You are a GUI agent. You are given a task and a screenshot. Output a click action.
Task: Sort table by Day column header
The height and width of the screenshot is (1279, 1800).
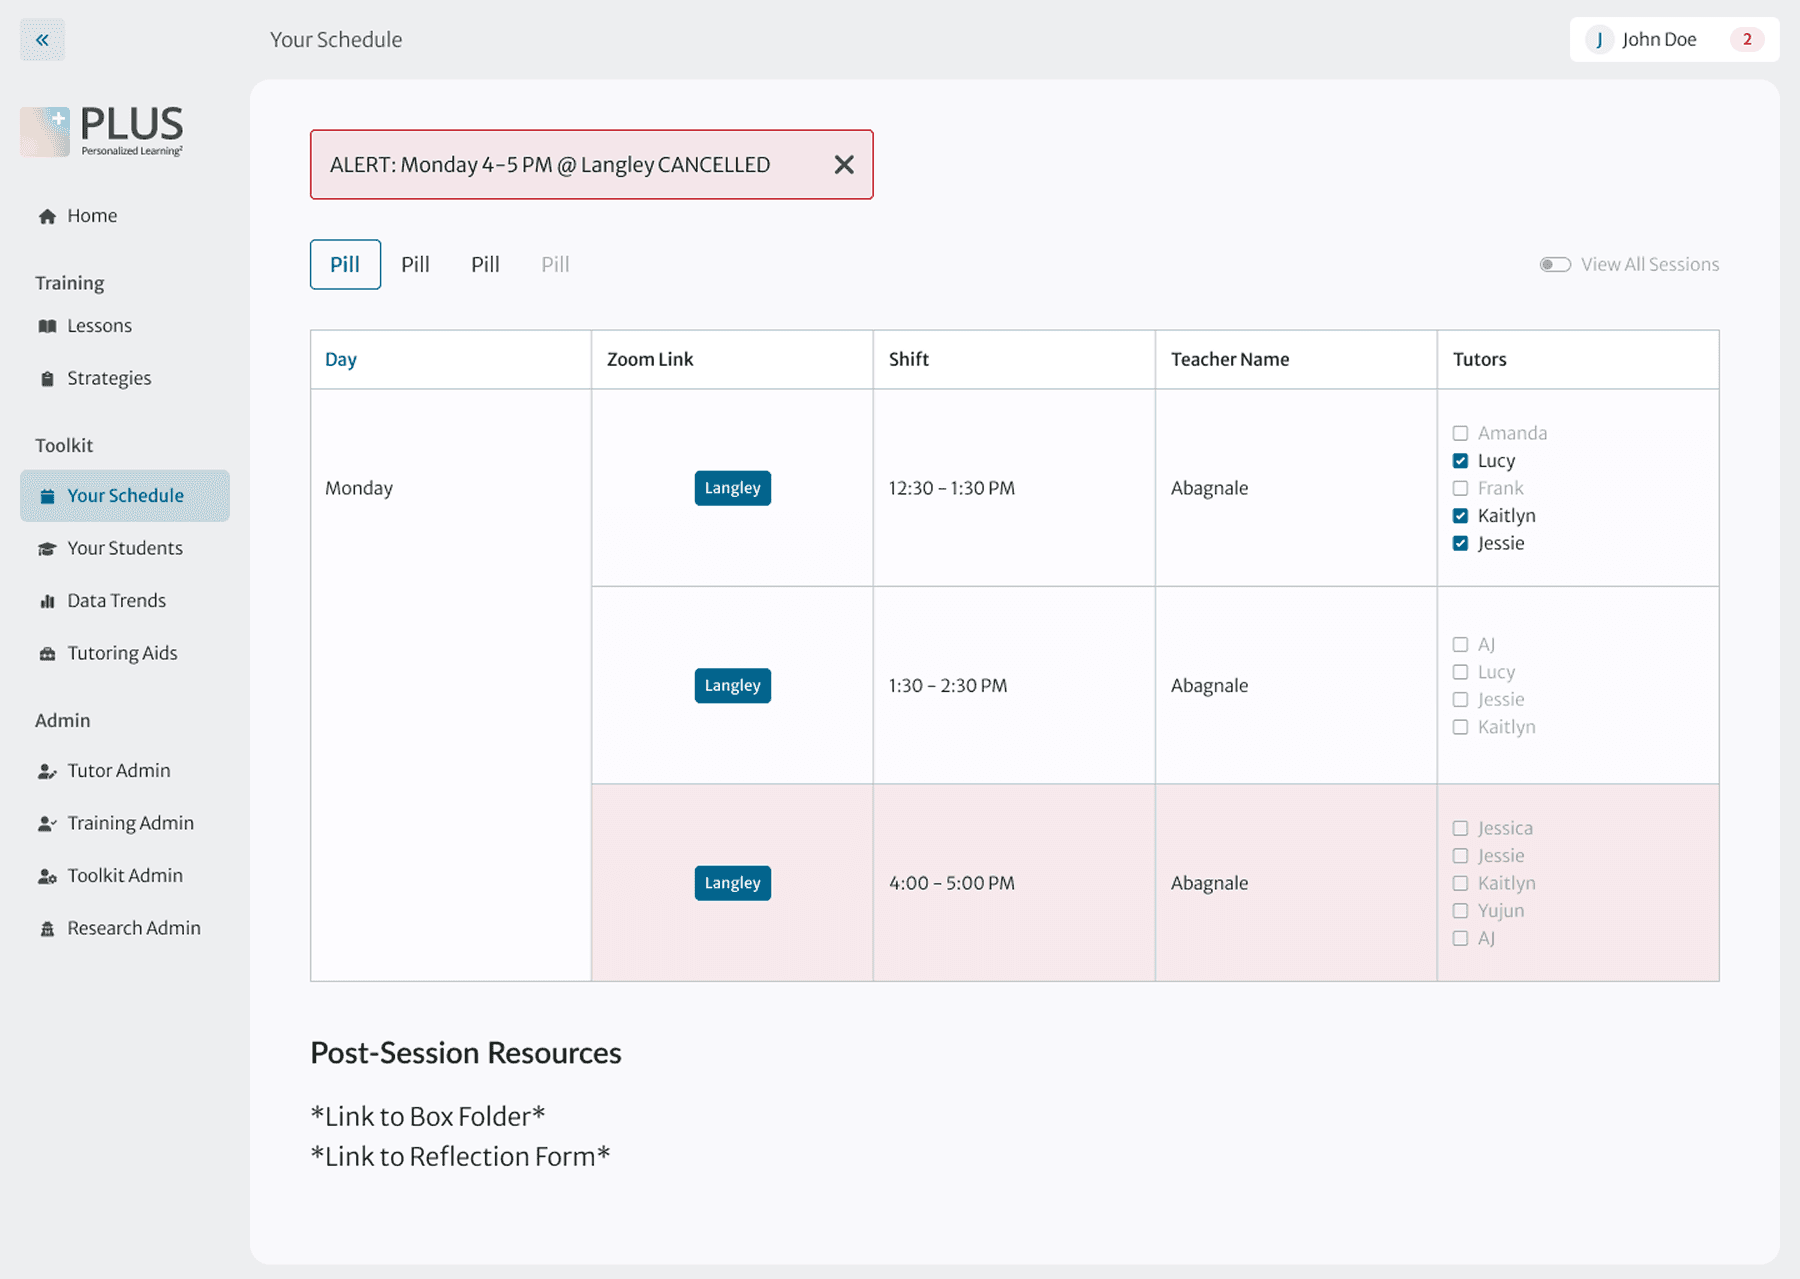[x=341, y=360]
